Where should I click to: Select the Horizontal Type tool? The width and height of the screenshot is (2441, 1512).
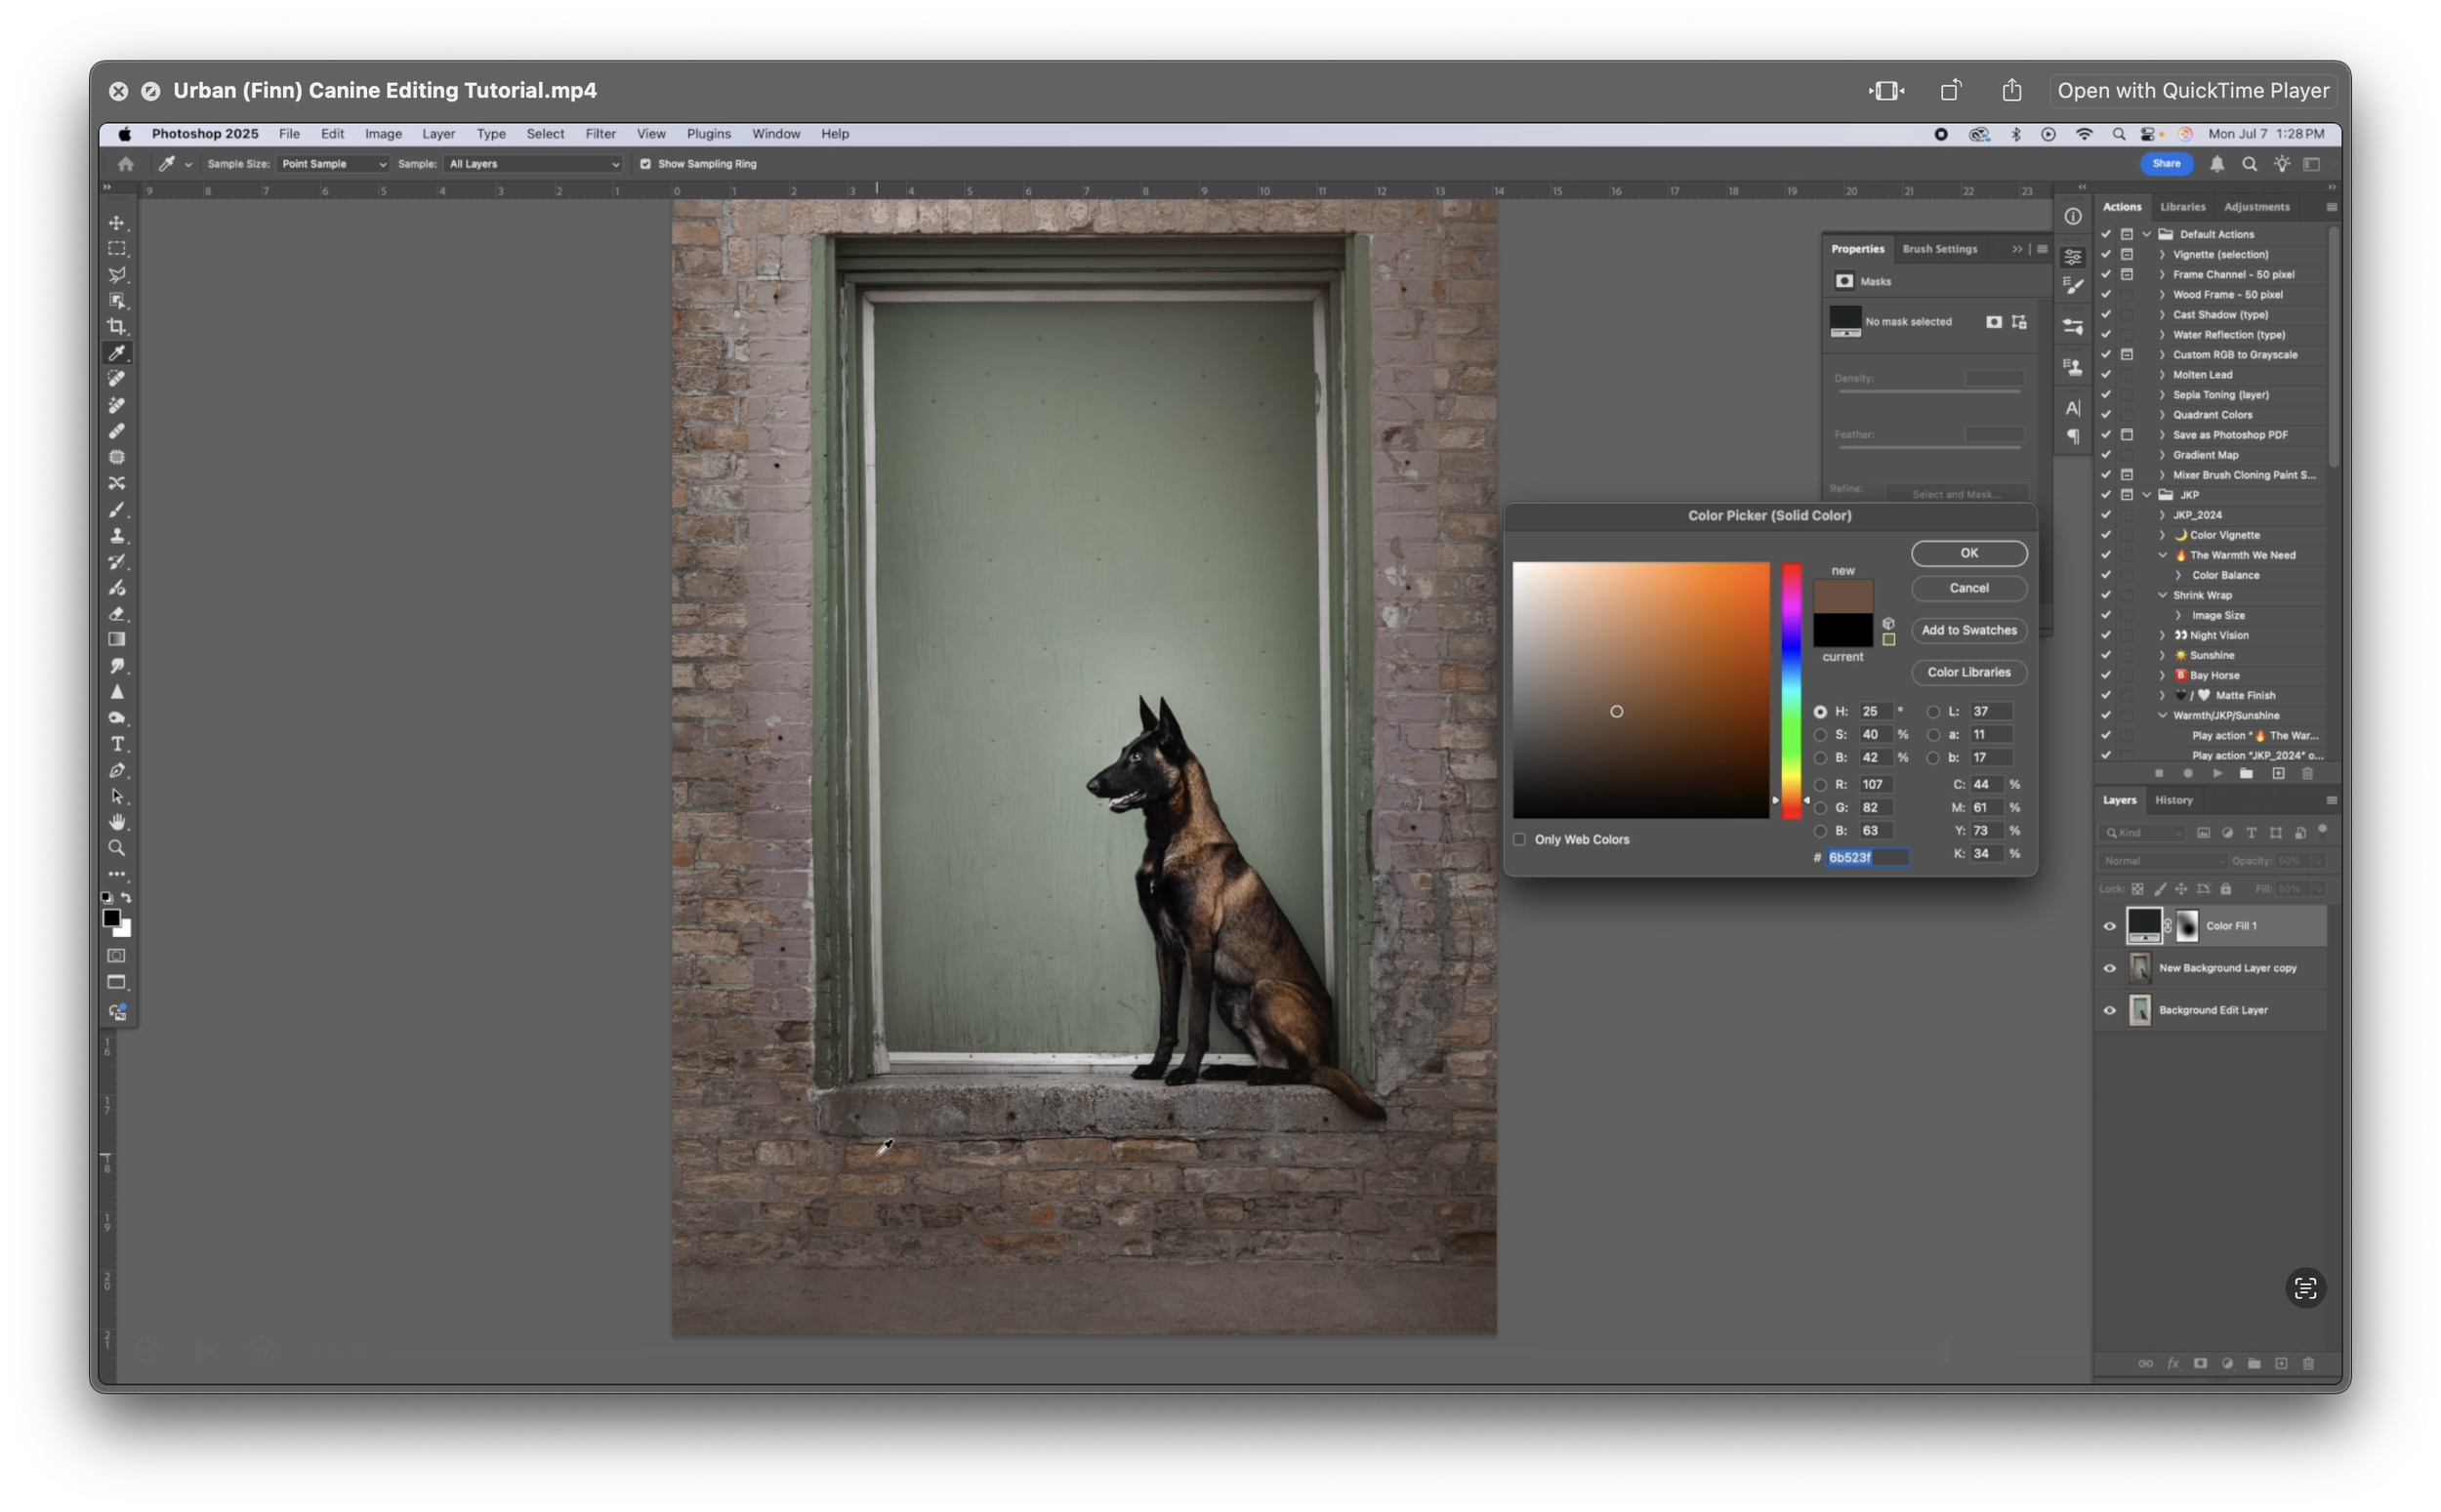[x=117, y=744]
